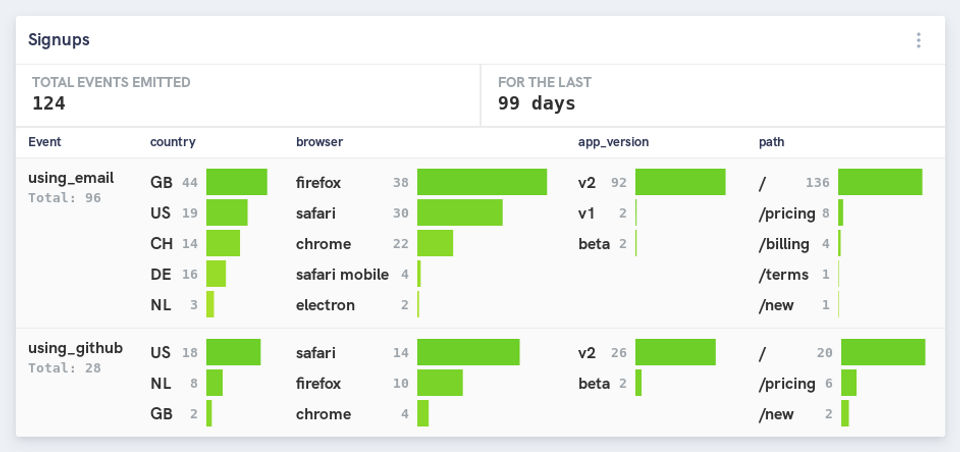
Task: Click the firefox bar with 38 events
Action: 481,182
